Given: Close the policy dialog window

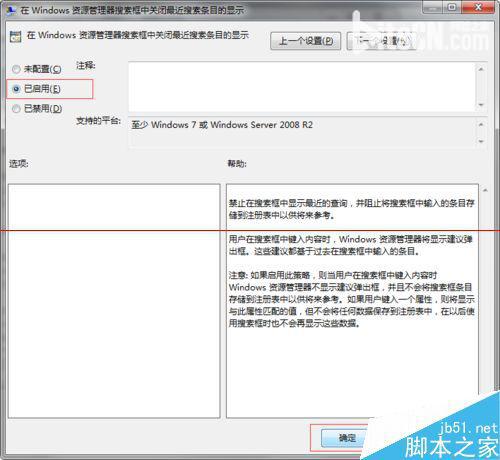Looking at the screenshot, I should click(478, 7).
